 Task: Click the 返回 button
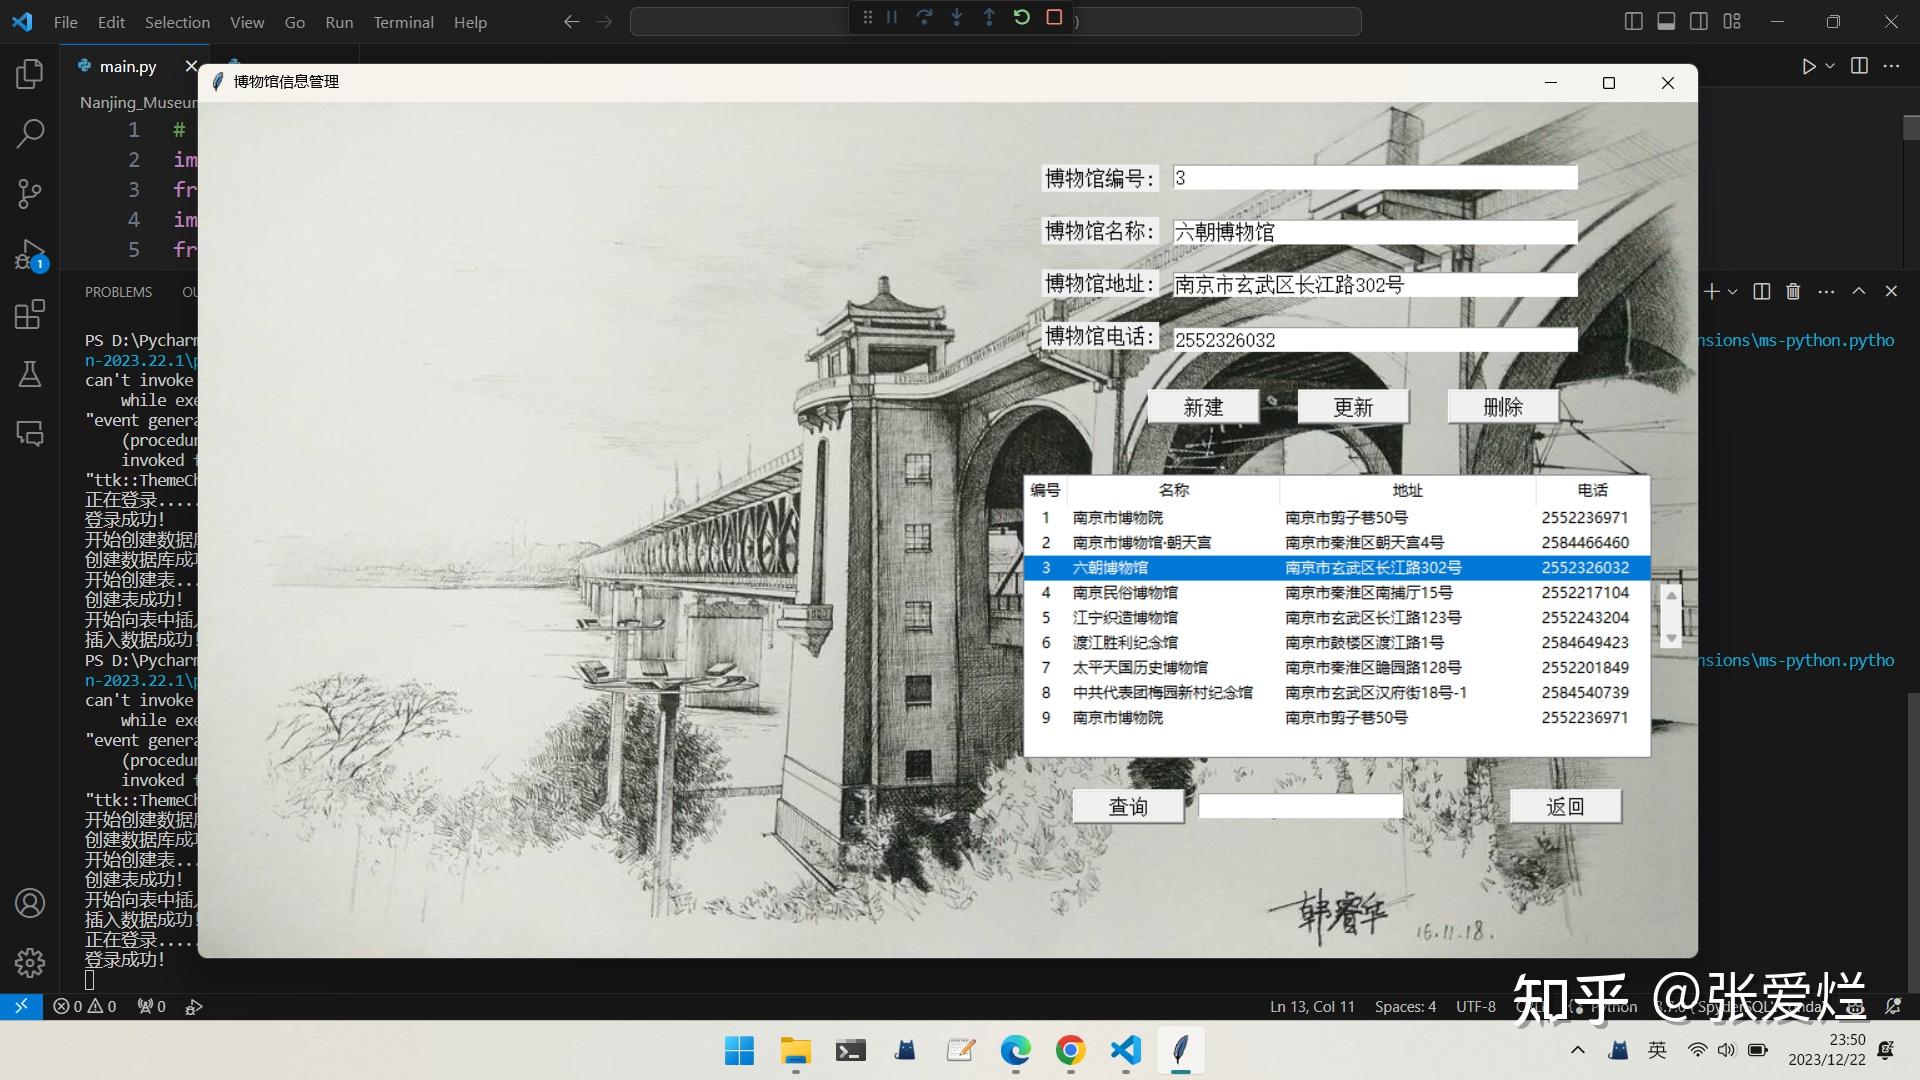click(1565, 807)
